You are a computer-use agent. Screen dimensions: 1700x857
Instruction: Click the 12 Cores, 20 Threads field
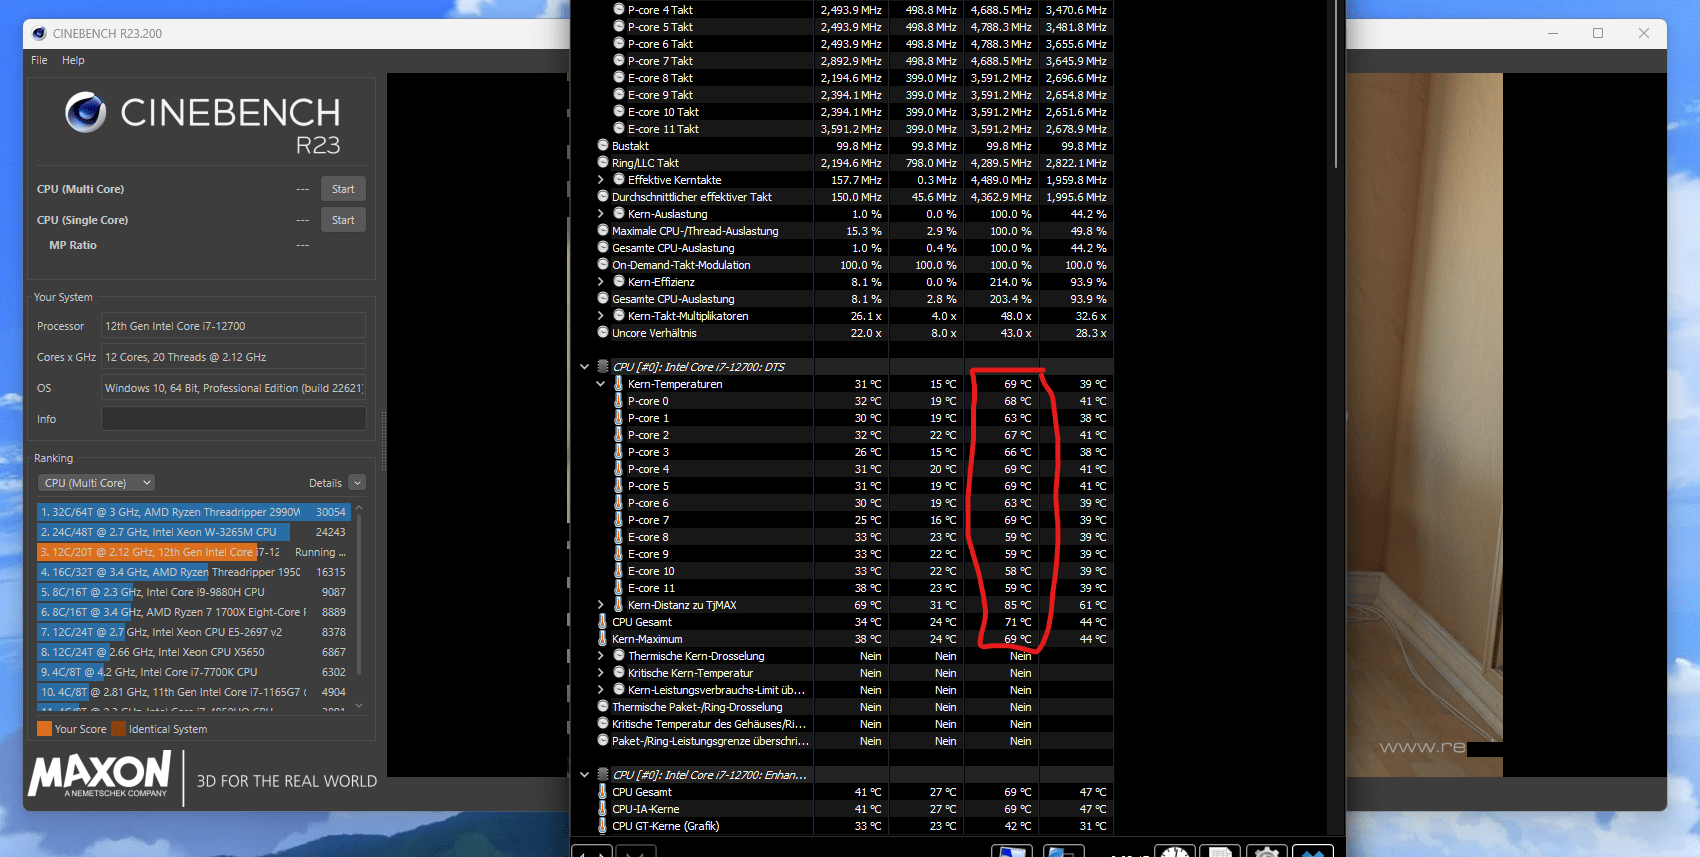233,357
